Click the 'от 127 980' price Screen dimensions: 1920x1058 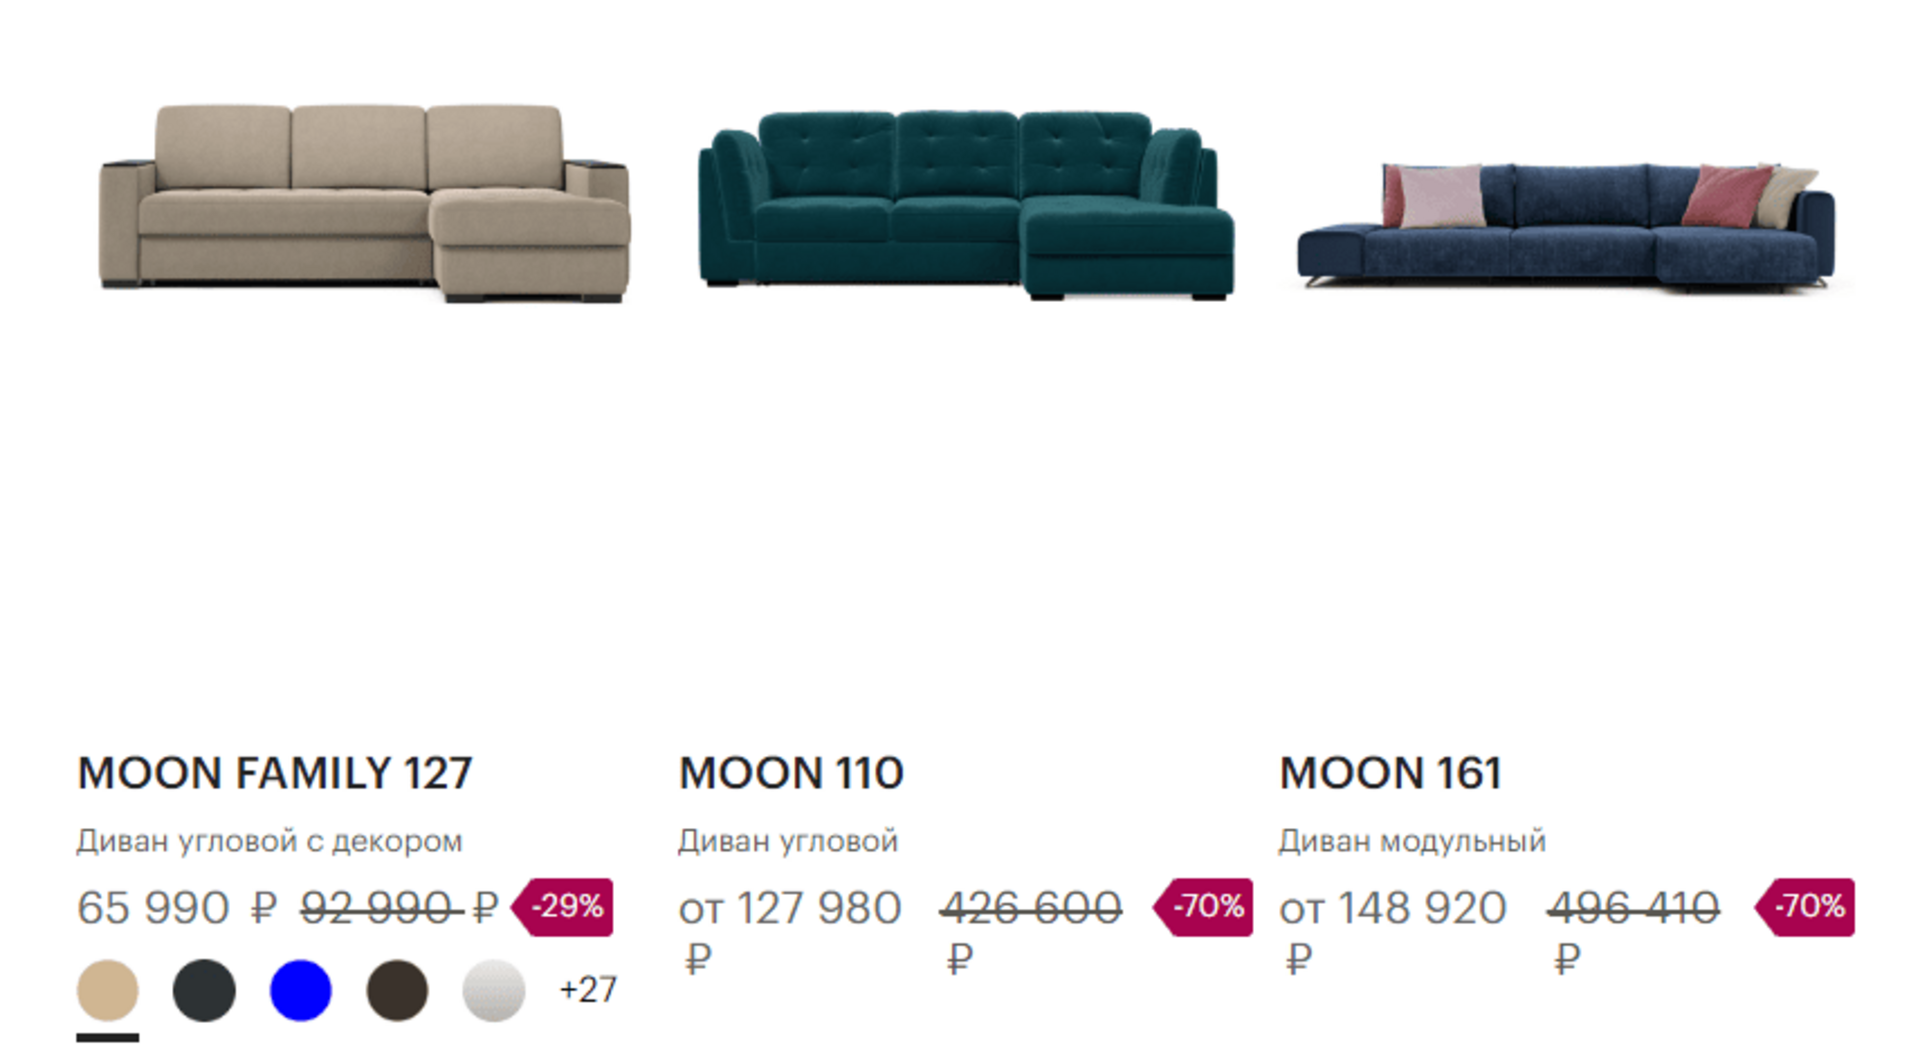790,908
